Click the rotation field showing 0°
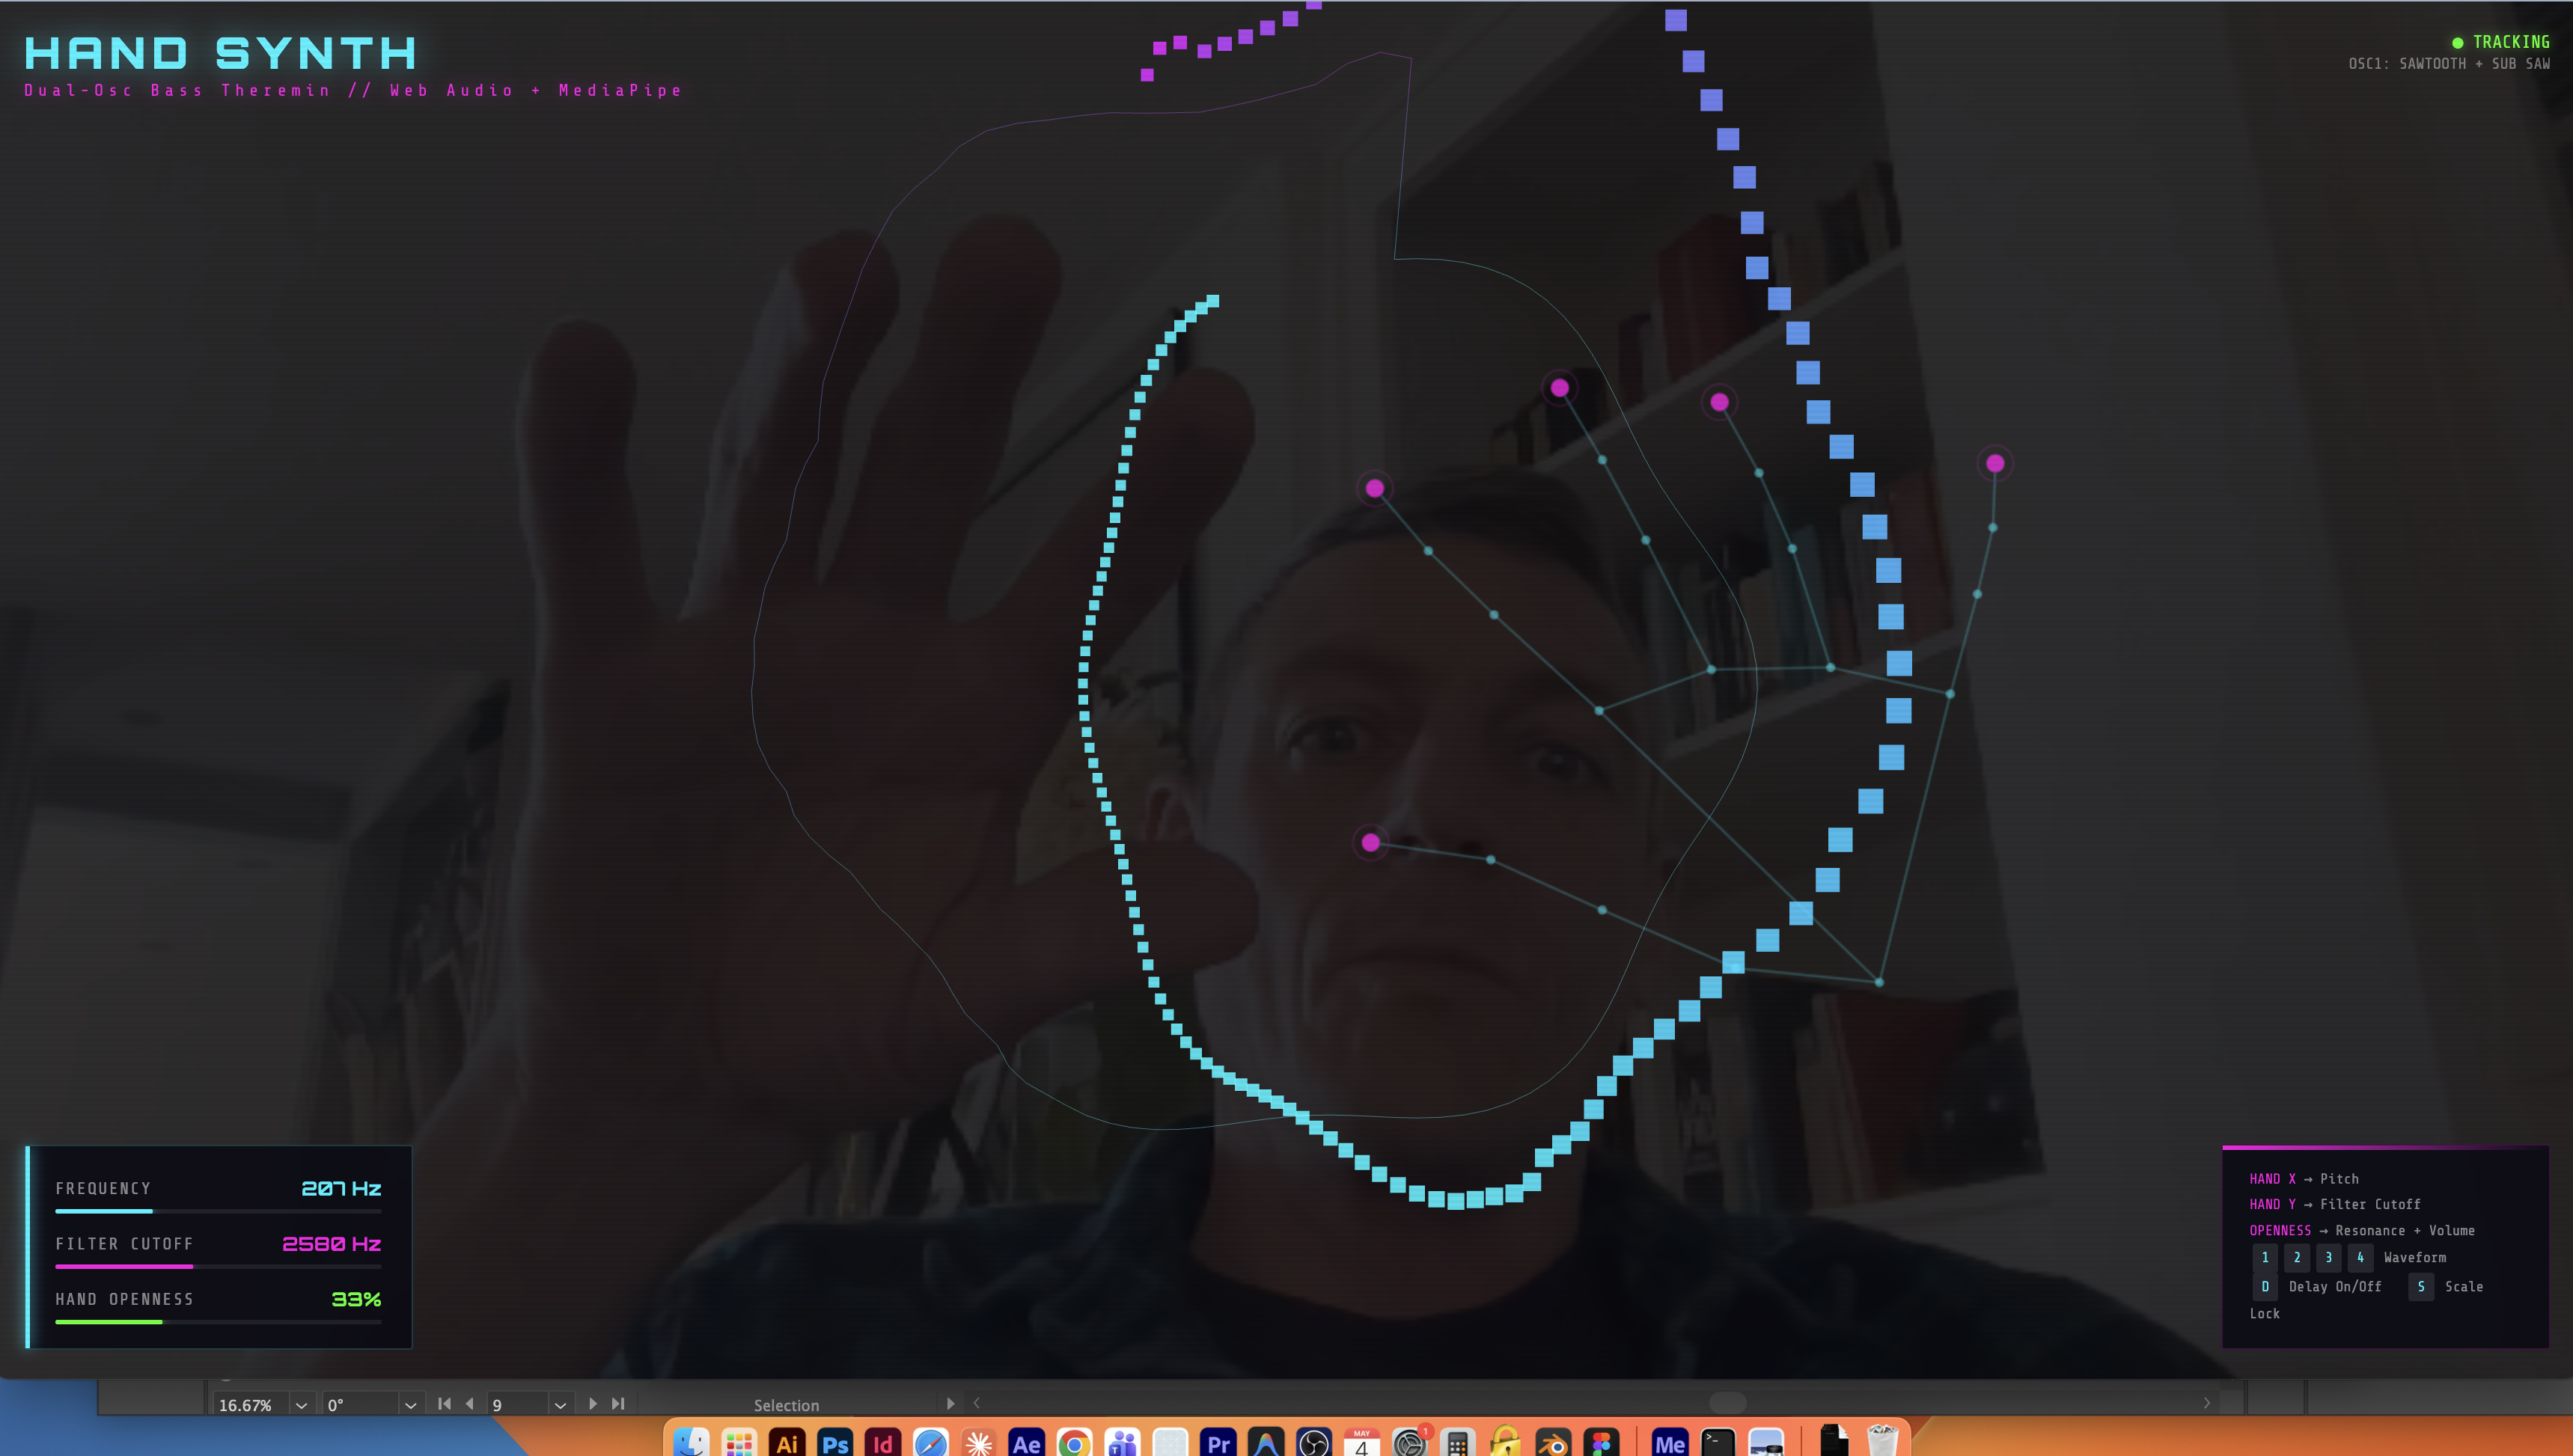Viewport: 2573px width, 1456px height. (361, 1405)
